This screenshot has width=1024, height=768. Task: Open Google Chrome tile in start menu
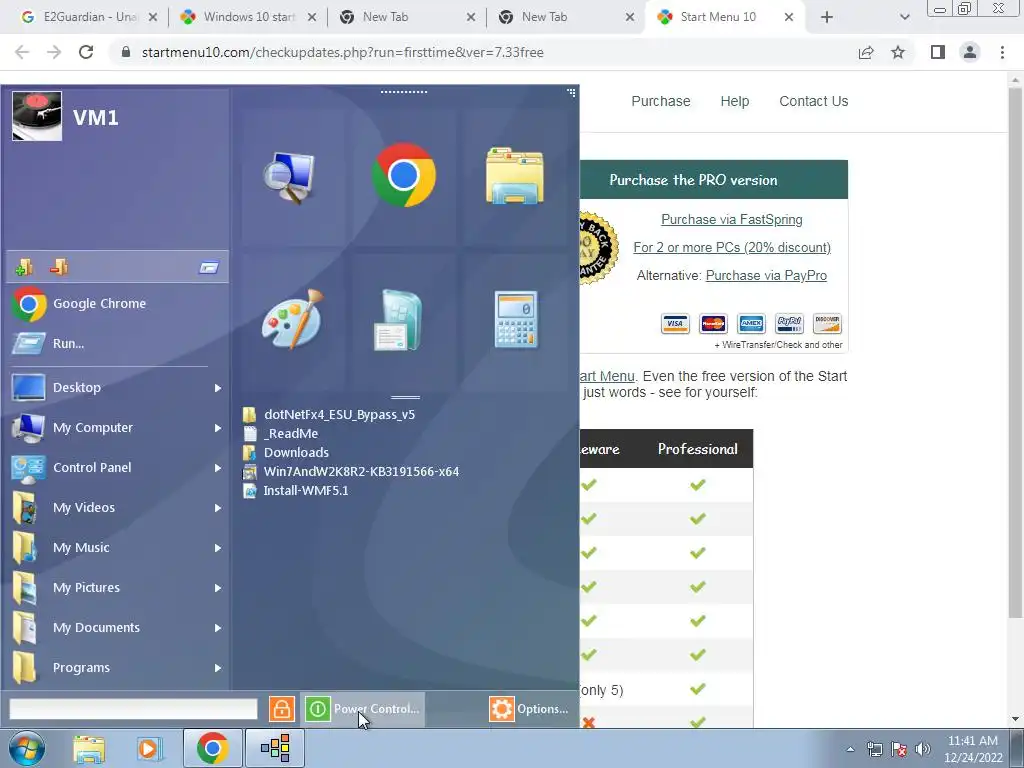(x=404, y=175)
